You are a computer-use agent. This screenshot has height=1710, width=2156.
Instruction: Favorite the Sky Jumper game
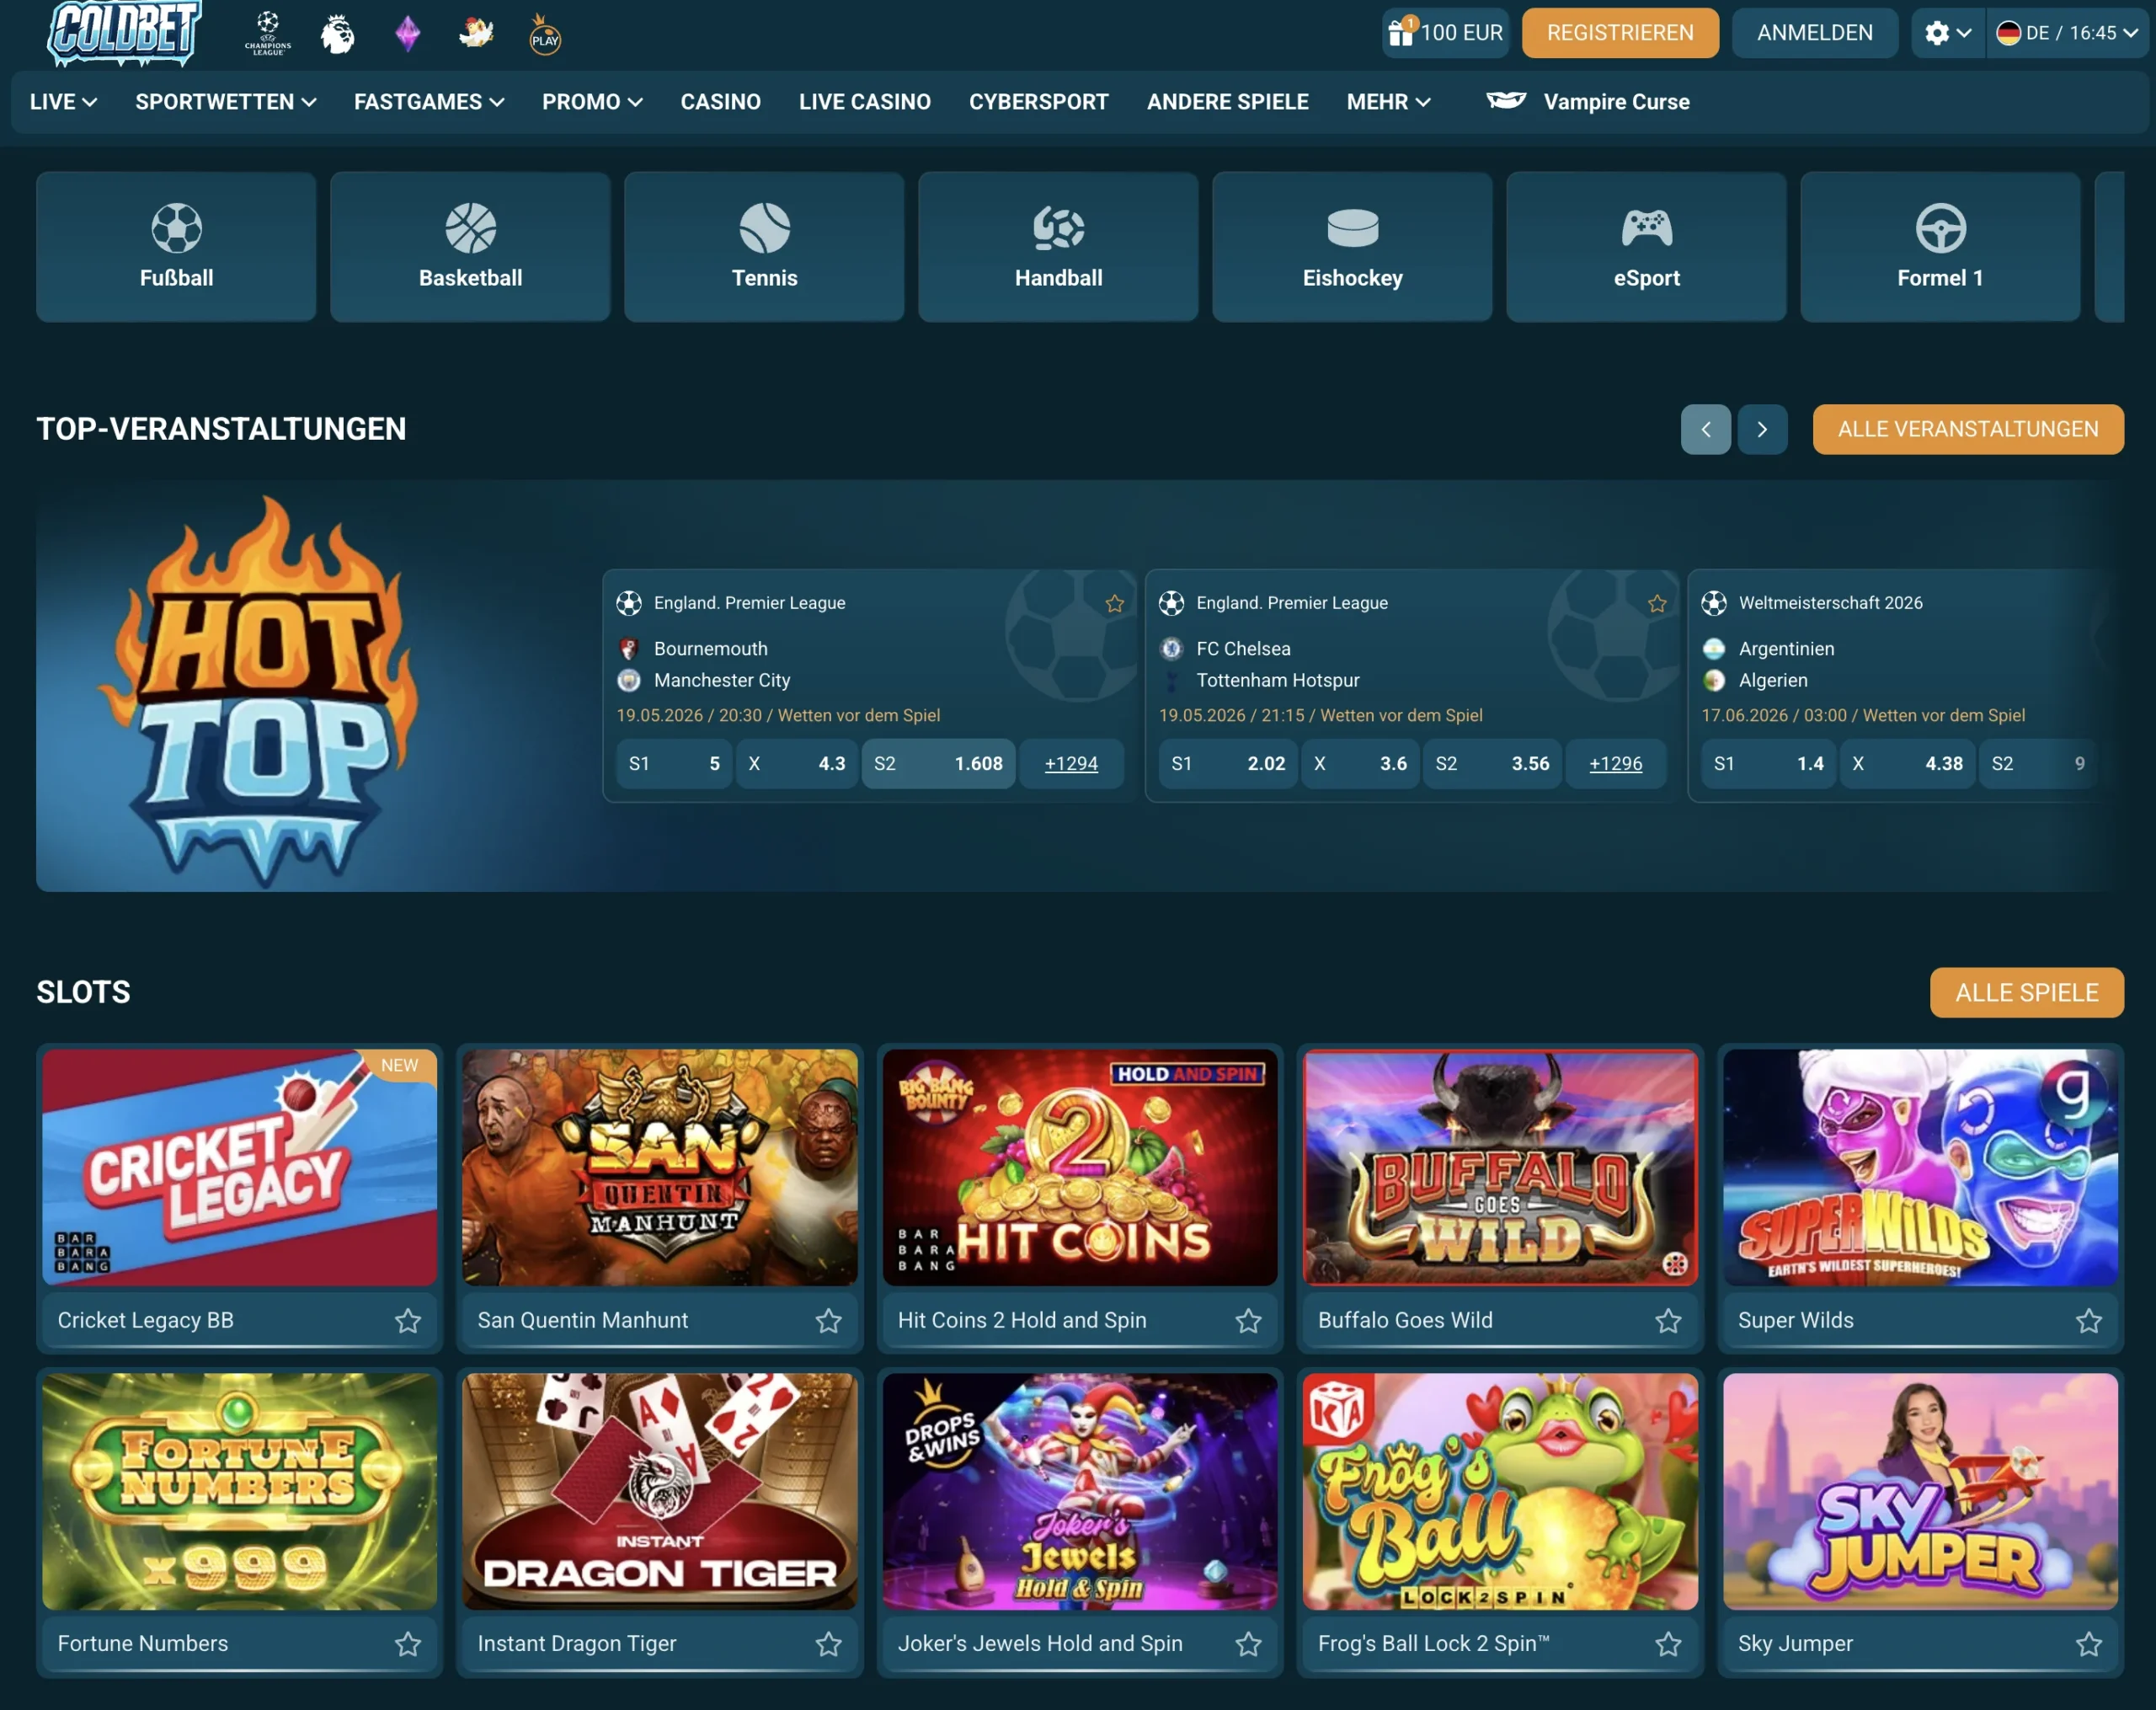click(2089, 1644)
